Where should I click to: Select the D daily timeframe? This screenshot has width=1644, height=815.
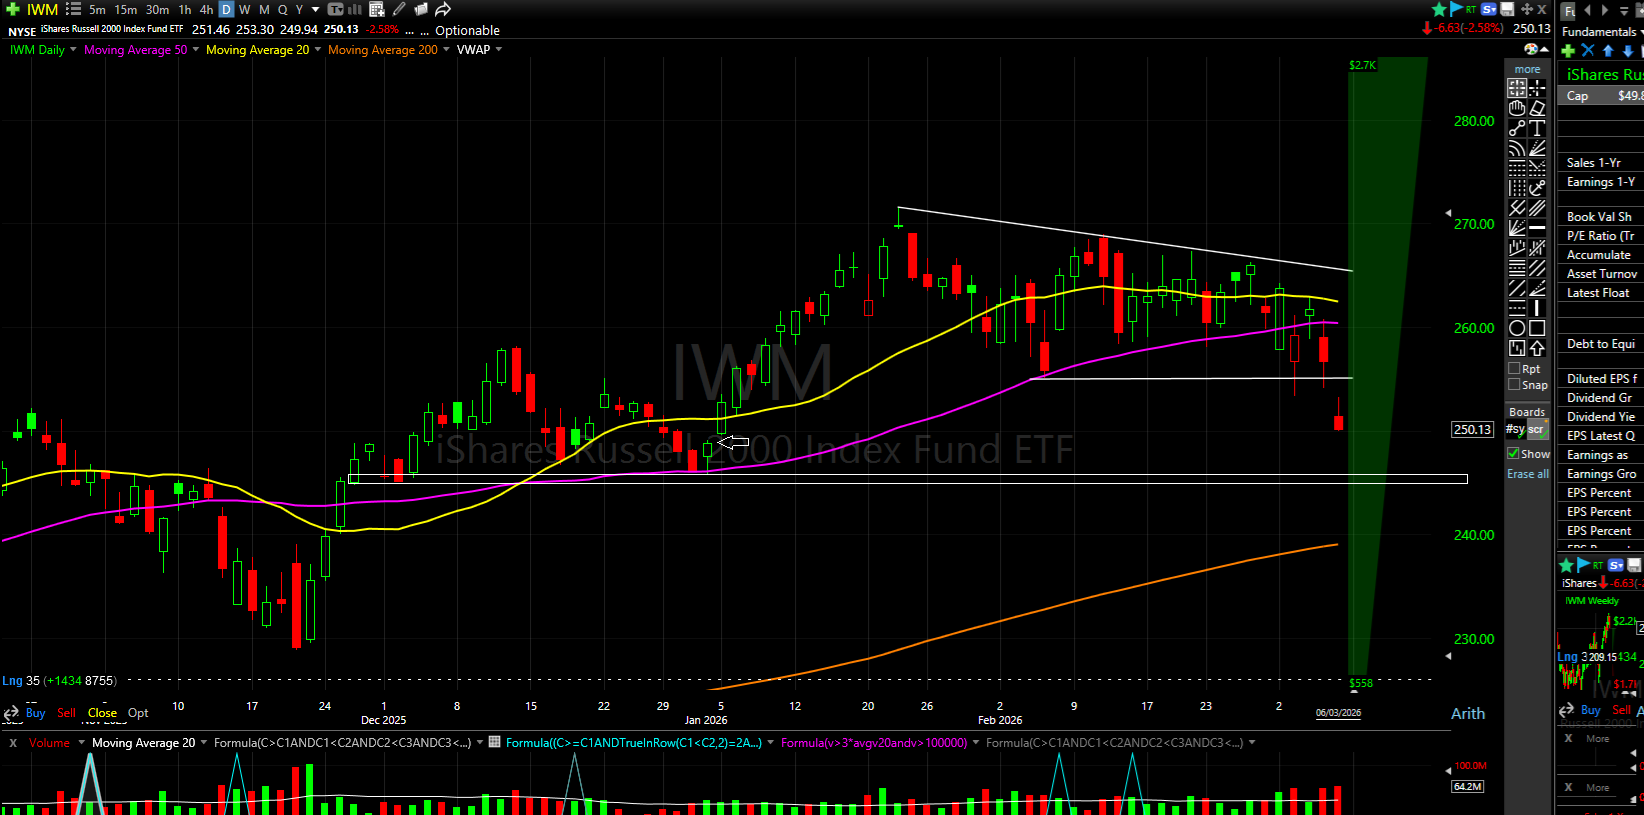coord(226,9)
